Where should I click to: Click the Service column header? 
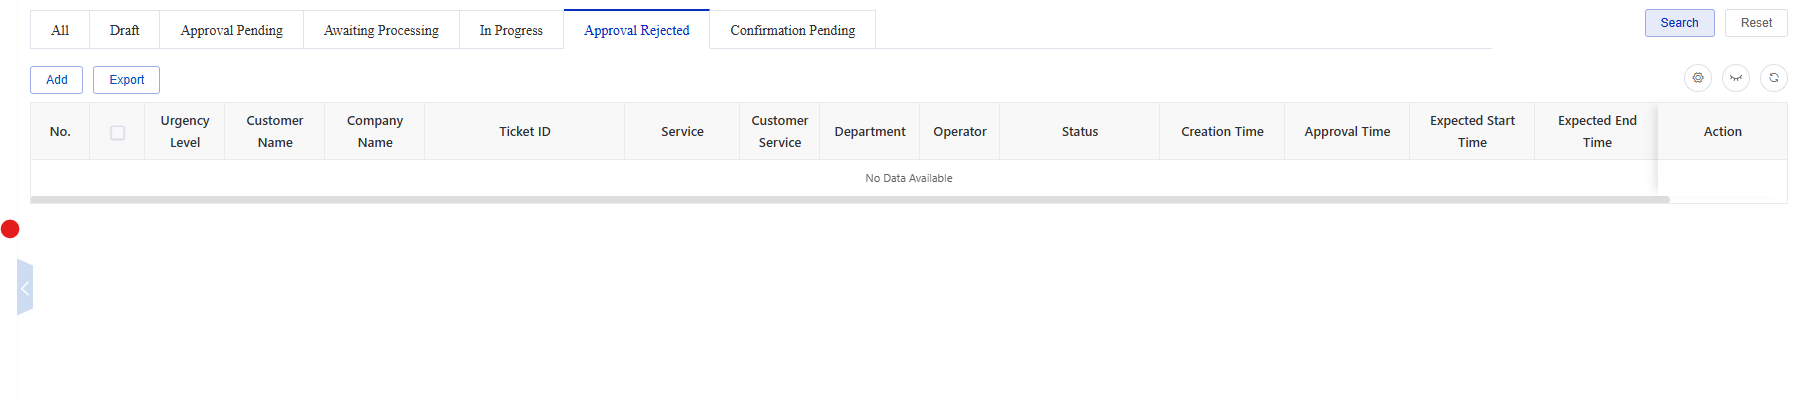682,131
